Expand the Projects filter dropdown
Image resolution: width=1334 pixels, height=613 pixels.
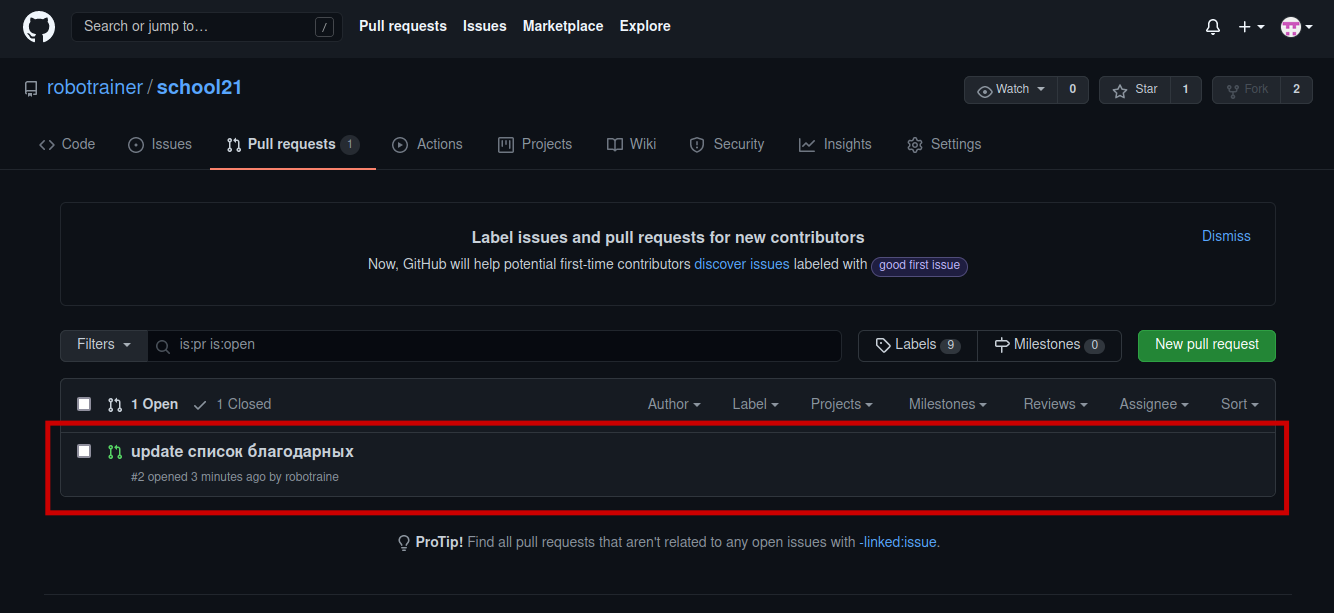[x=842, y=404]
